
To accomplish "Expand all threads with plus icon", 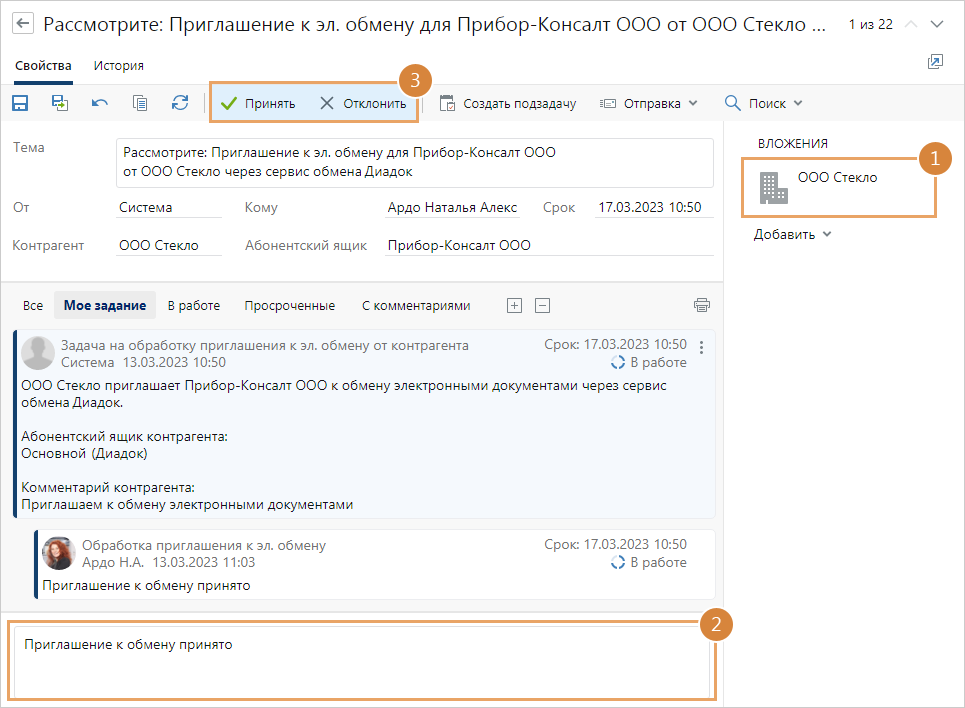I will click(514, 306).
